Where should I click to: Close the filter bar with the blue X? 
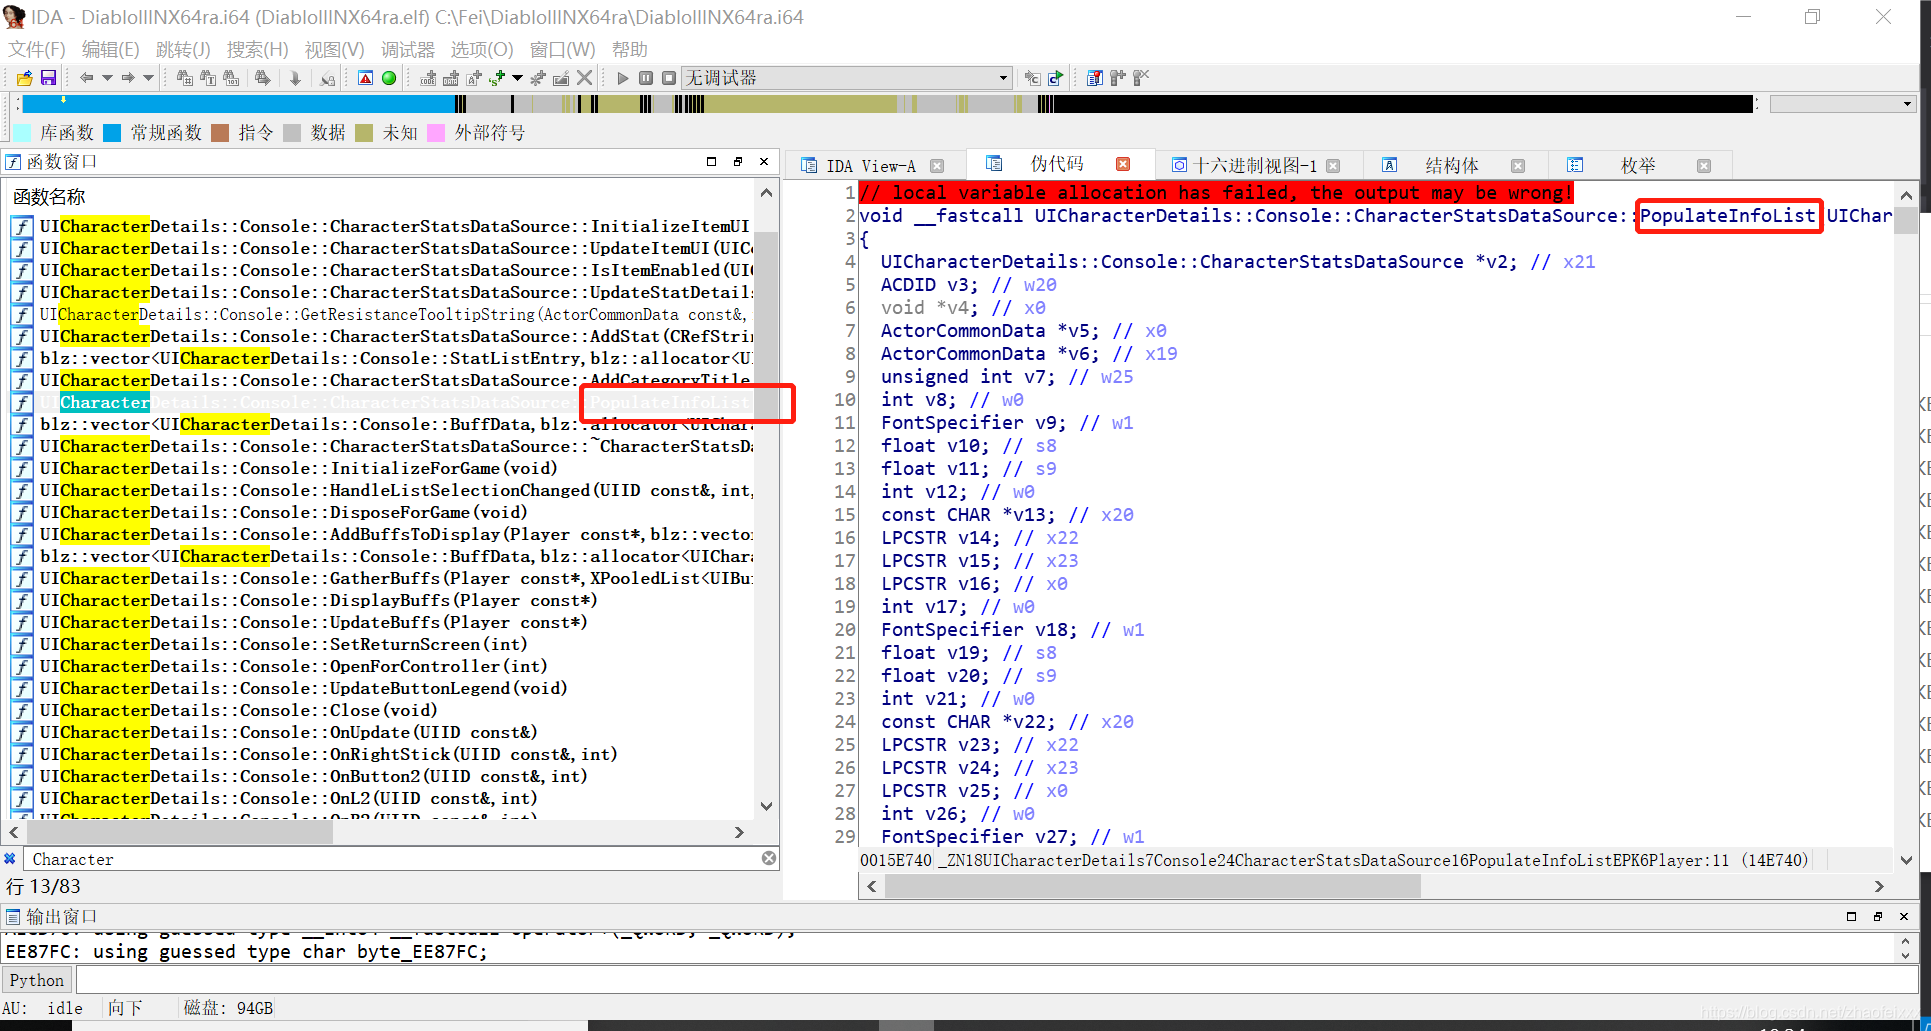click(x=10, y=858)
